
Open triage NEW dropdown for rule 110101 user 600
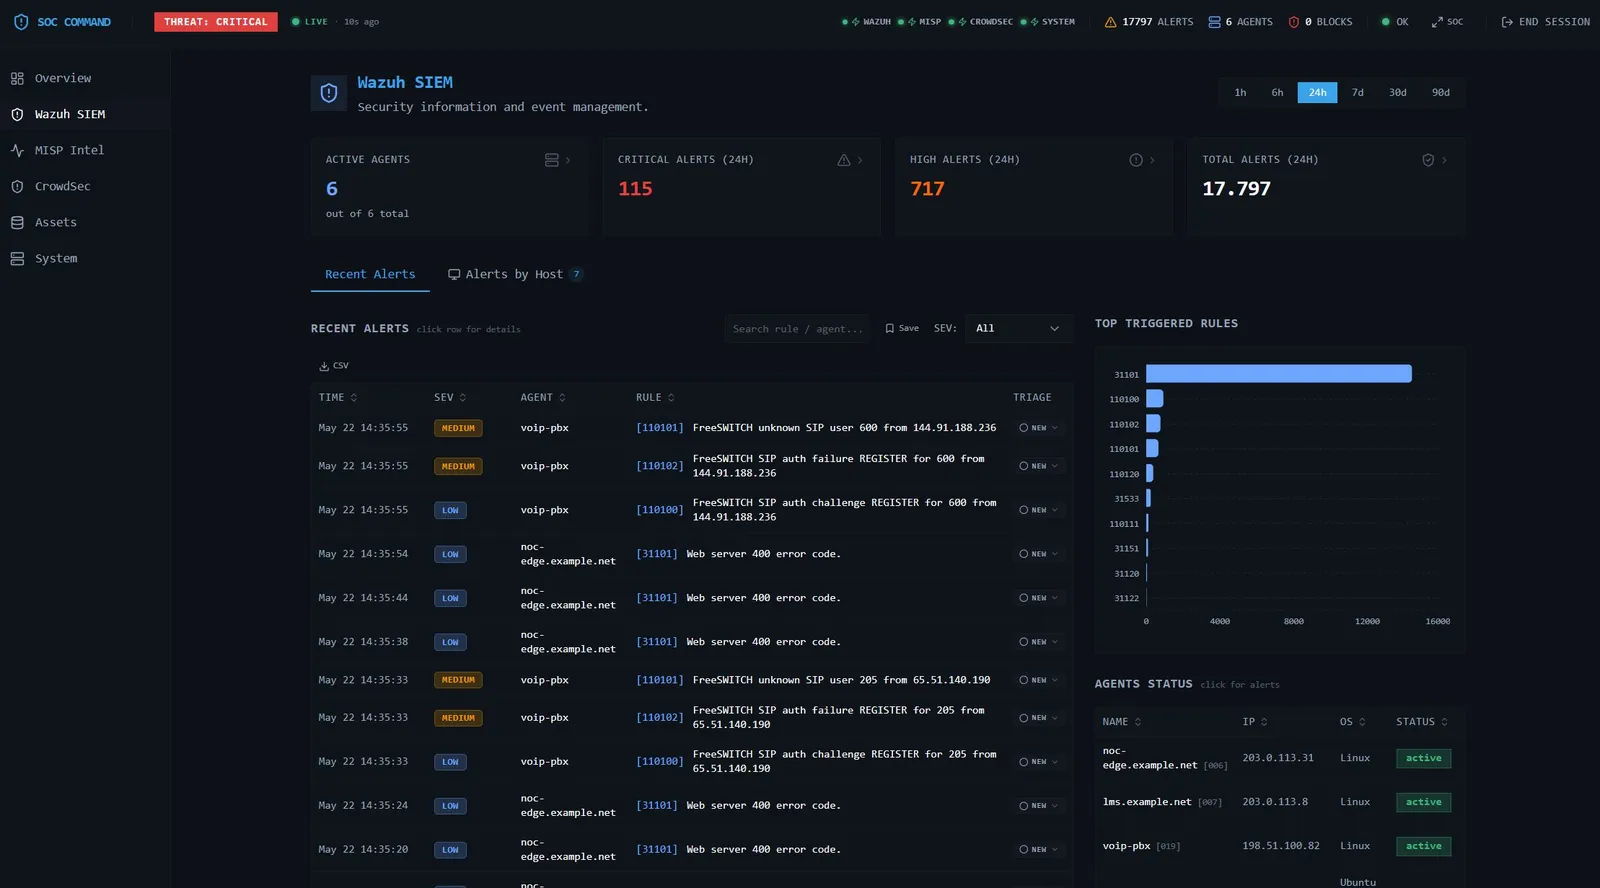(x=1038, y=428)
